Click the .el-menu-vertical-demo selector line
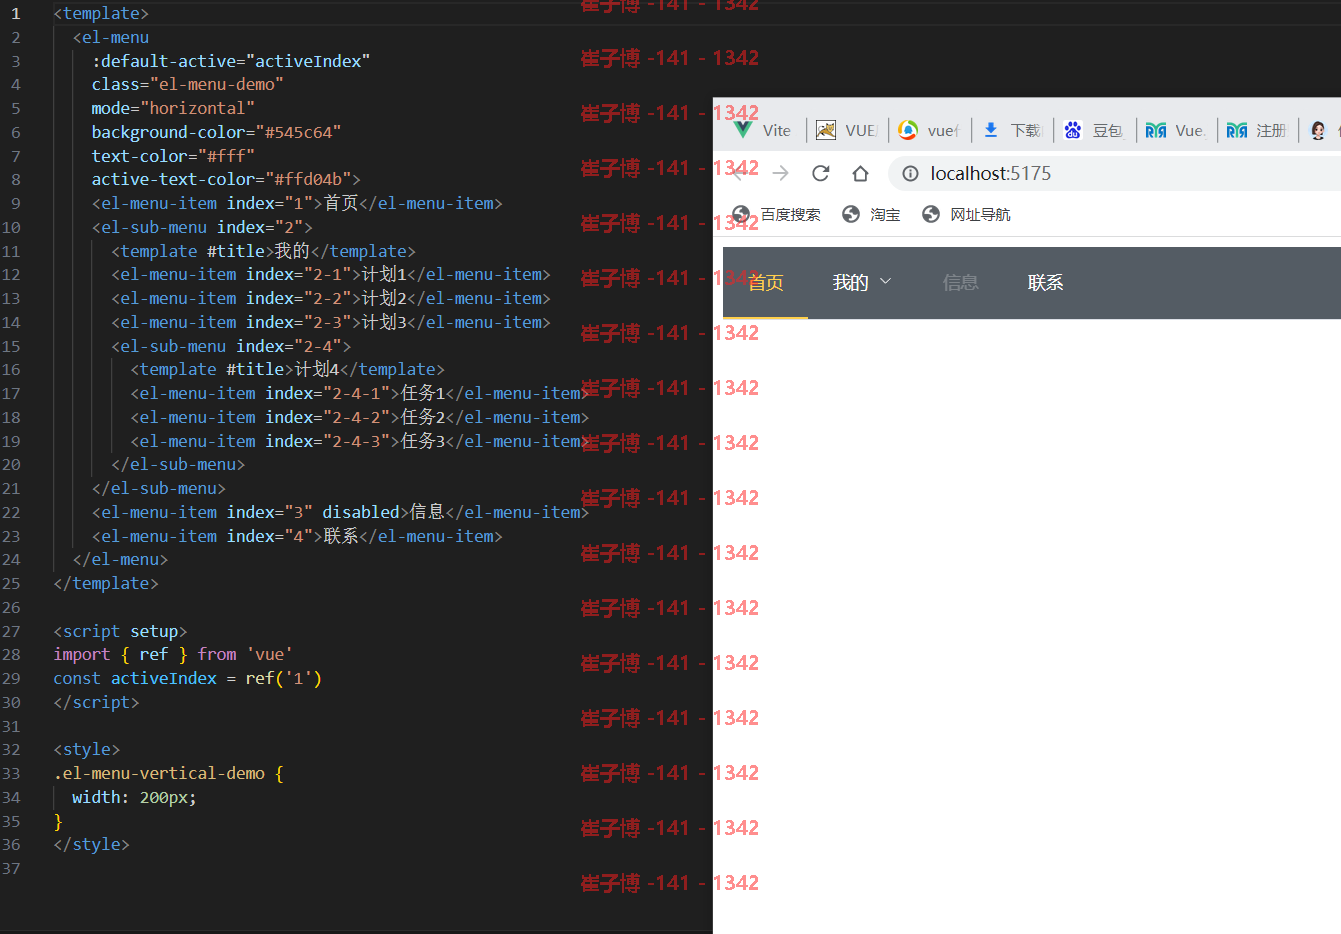 (x=168, y=773)
